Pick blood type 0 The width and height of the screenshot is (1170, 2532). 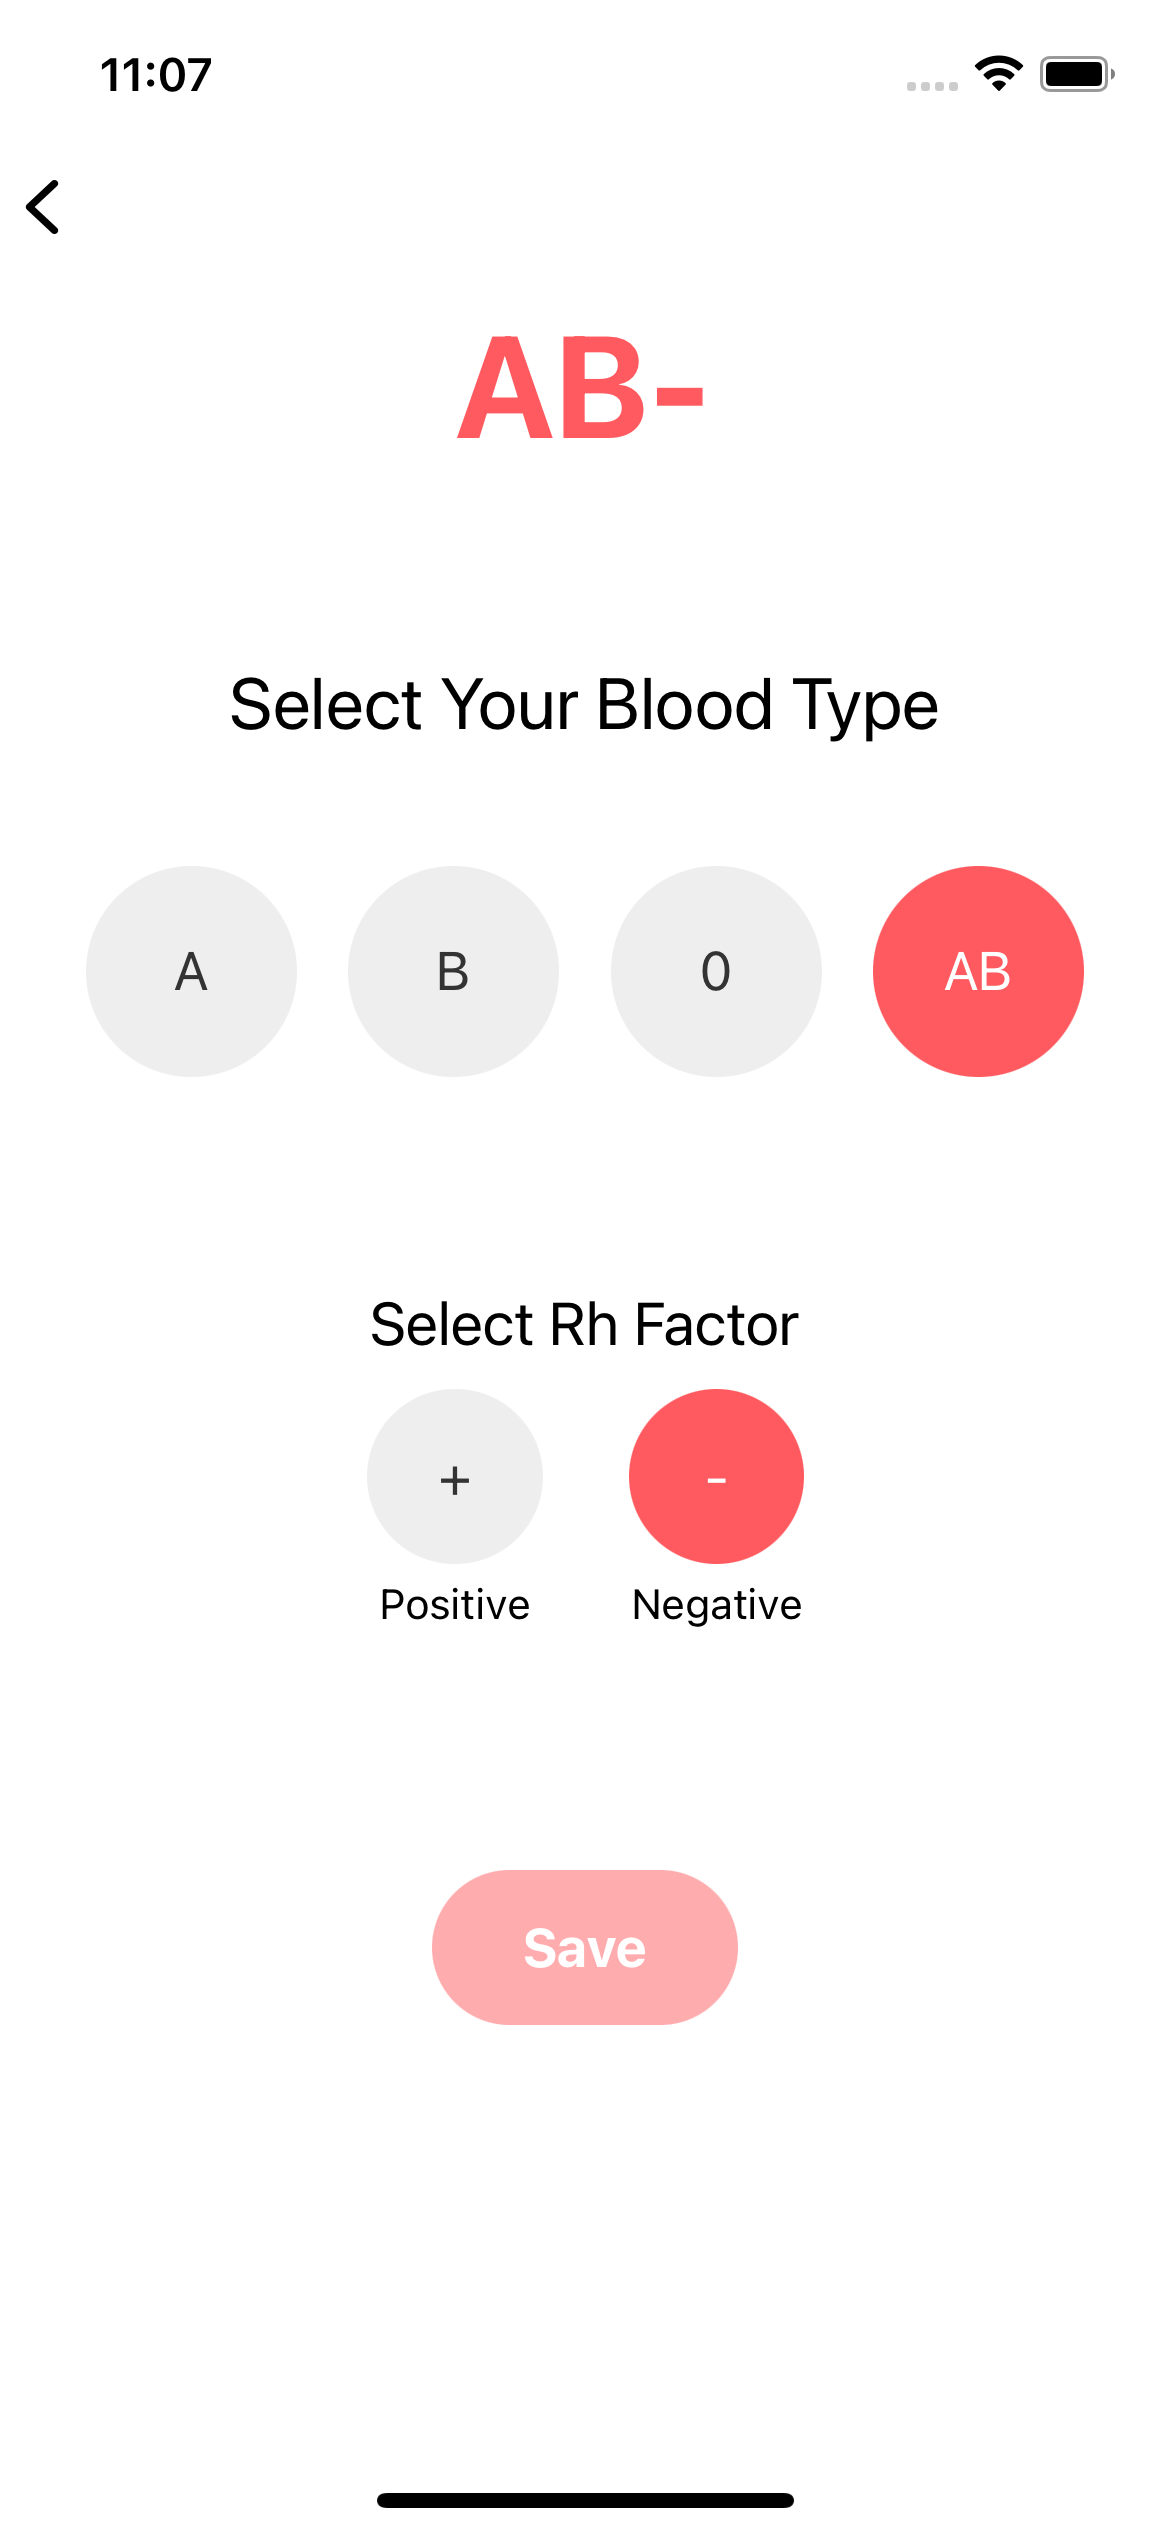pos(716,971)
